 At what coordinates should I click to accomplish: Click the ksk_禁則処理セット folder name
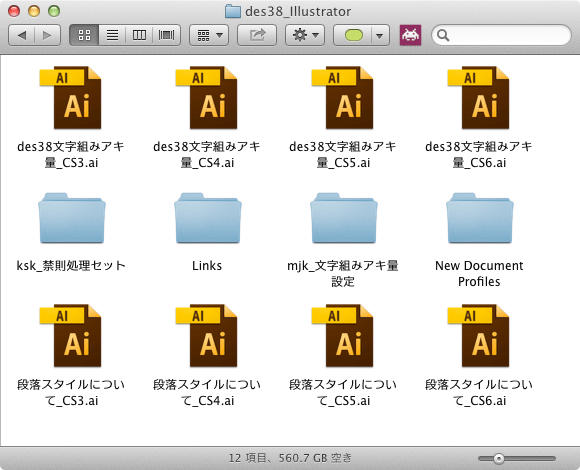pos(71,266)
